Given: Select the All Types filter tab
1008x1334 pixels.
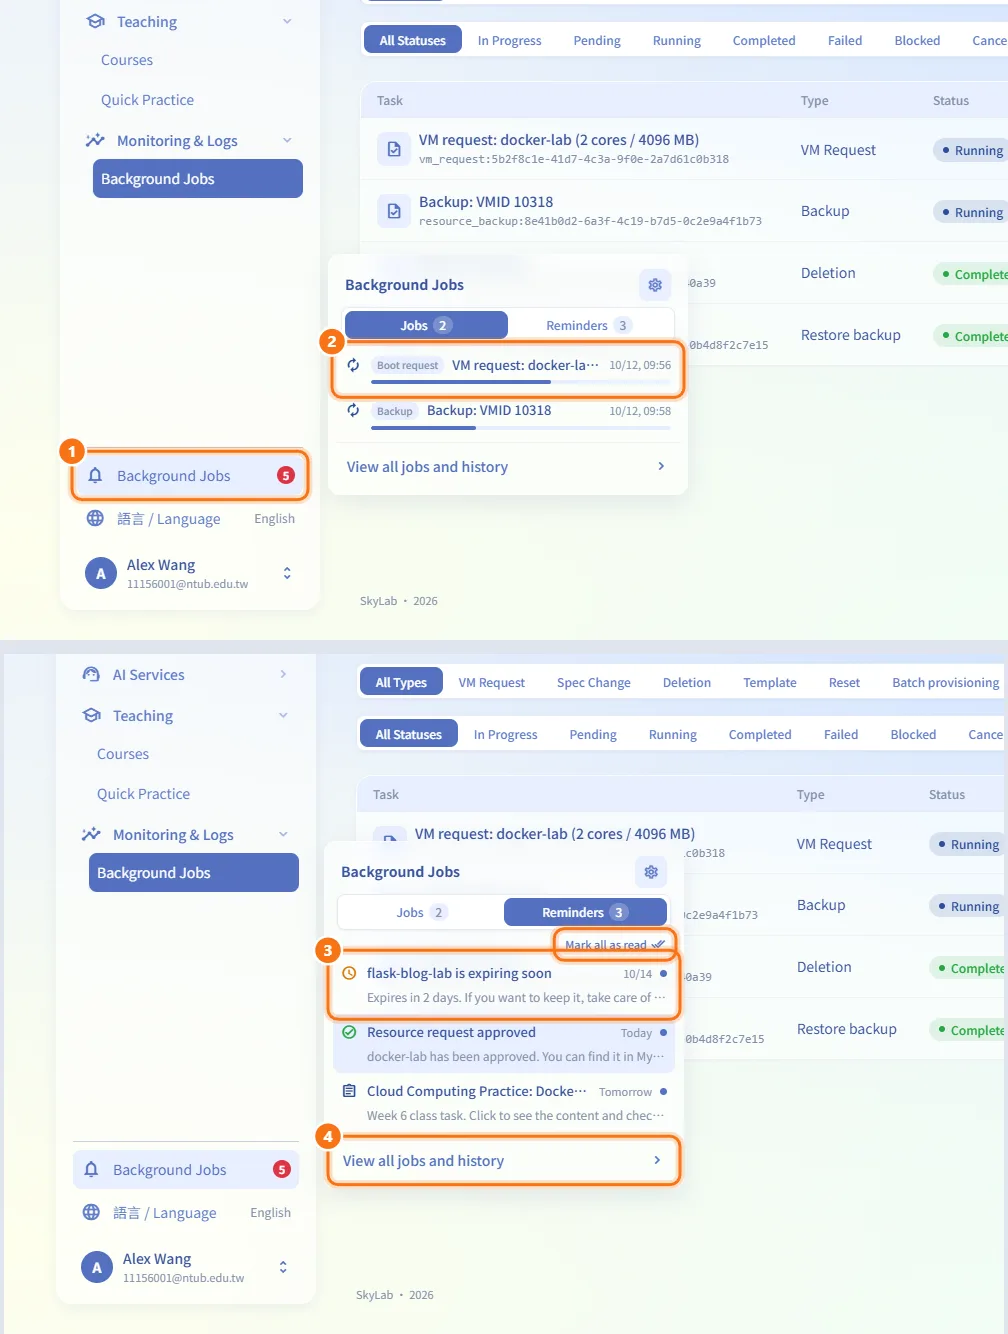Looking at the screenshot, I should (x=401, y=682).
